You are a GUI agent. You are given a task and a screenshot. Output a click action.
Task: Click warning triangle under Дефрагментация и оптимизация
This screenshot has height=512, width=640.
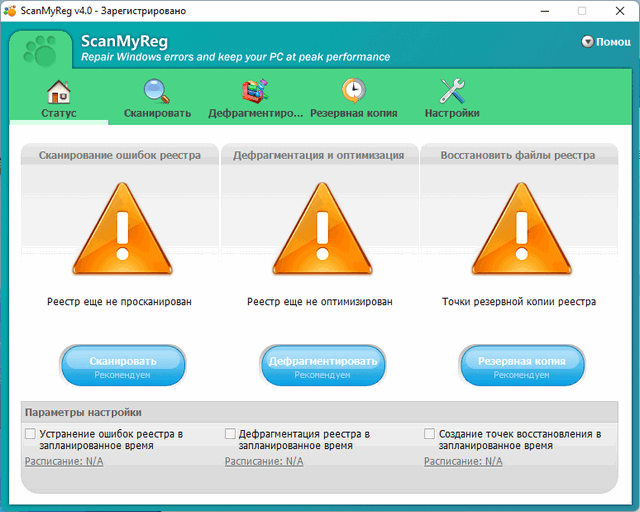point(322,229)
